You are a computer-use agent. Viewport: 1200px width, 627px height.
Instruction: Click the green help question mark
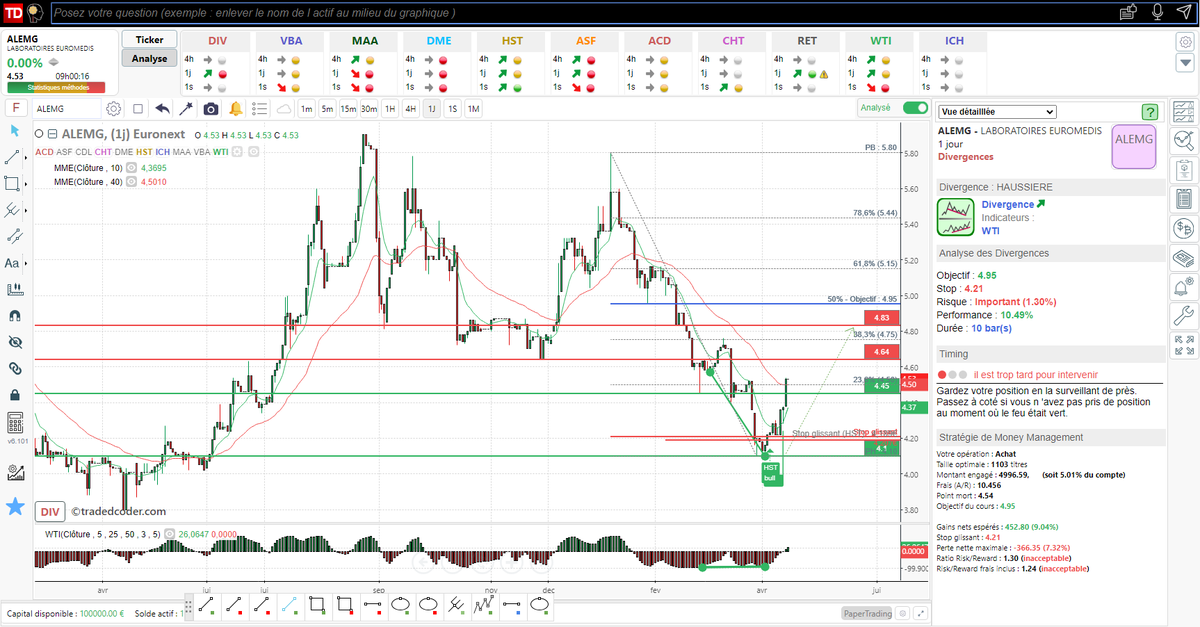coord(1149,112)
